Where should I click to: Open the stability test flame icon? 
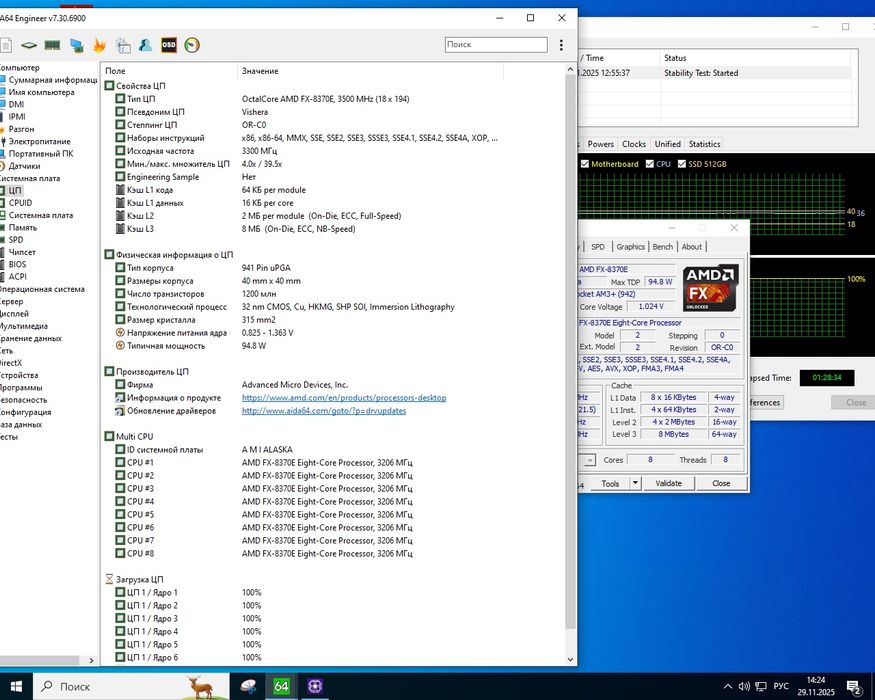pos(99,45)
